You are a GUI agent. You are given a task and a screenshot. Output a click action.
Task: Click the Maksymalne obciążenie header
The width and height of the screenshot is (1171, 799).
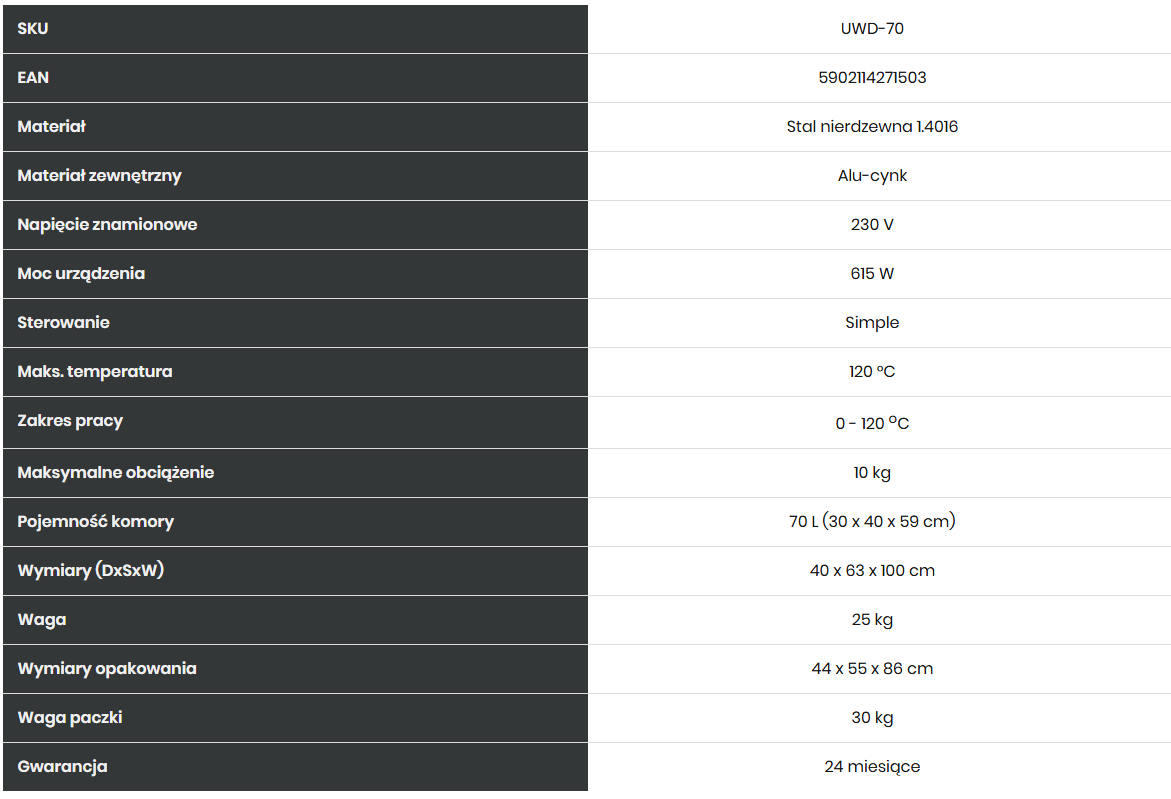pyautogui.click(x=295, y=473)
